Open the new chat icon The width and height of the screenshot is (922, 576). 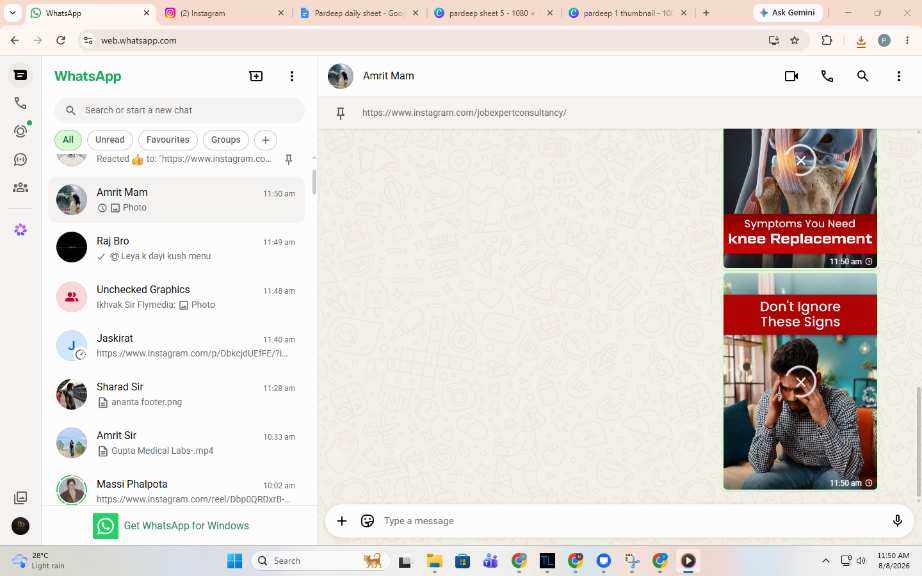[x=256, y=76]
